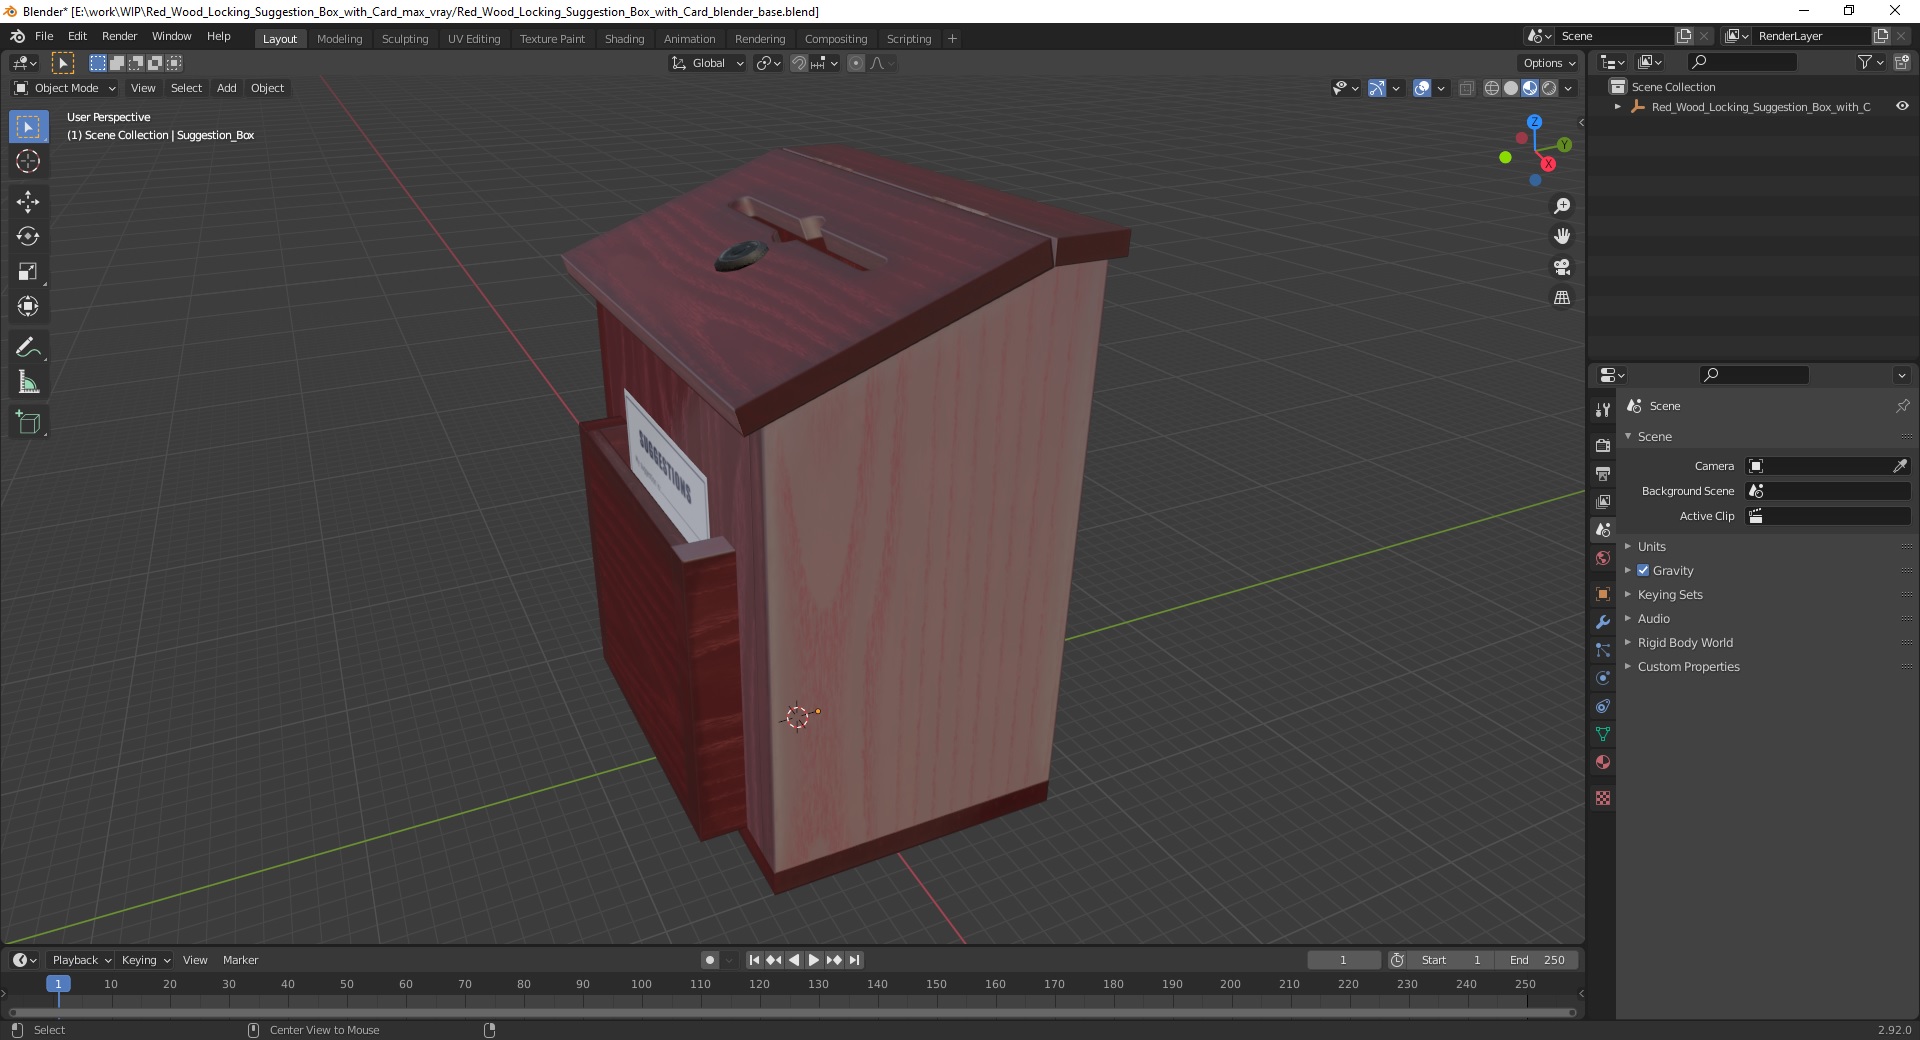Switch to the UV Editing workspace tab
Viewport: 1920px width, 1040px height.
click(x=474, y=39)
